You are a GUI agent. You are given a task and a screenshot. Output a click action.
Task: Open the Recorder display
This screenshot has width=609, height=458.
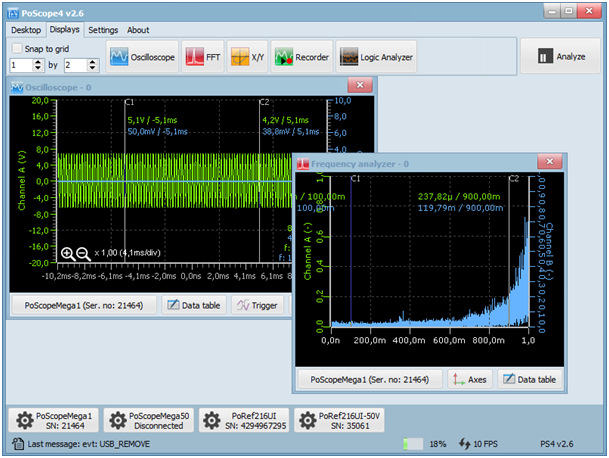302,57
